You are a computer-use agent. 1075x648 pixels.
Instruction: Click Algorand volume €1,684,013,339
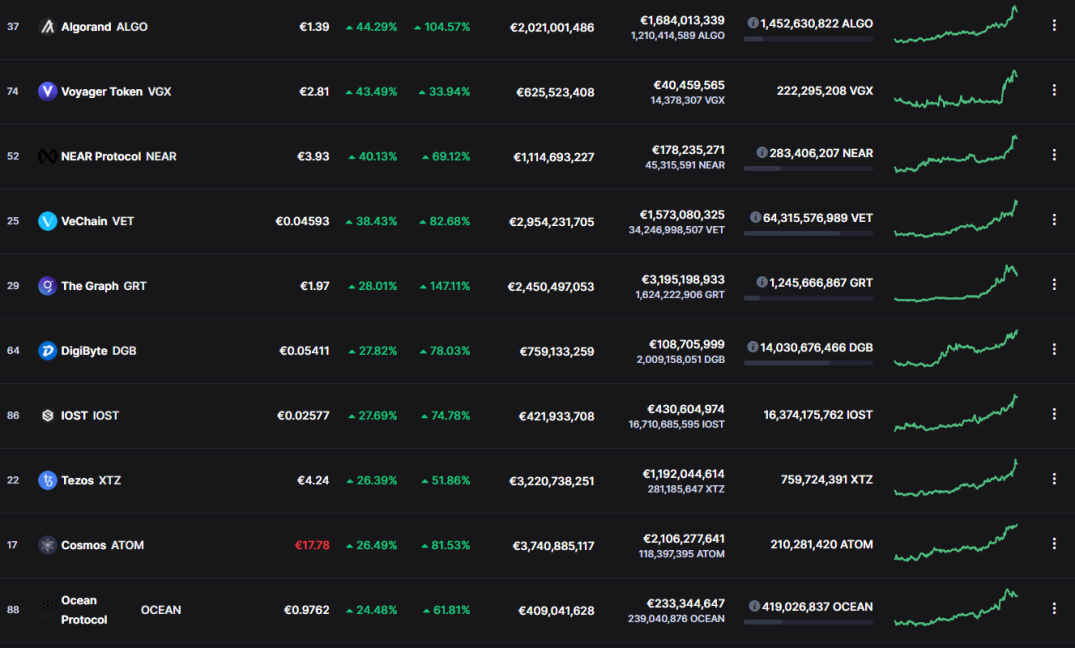point(682,21)
